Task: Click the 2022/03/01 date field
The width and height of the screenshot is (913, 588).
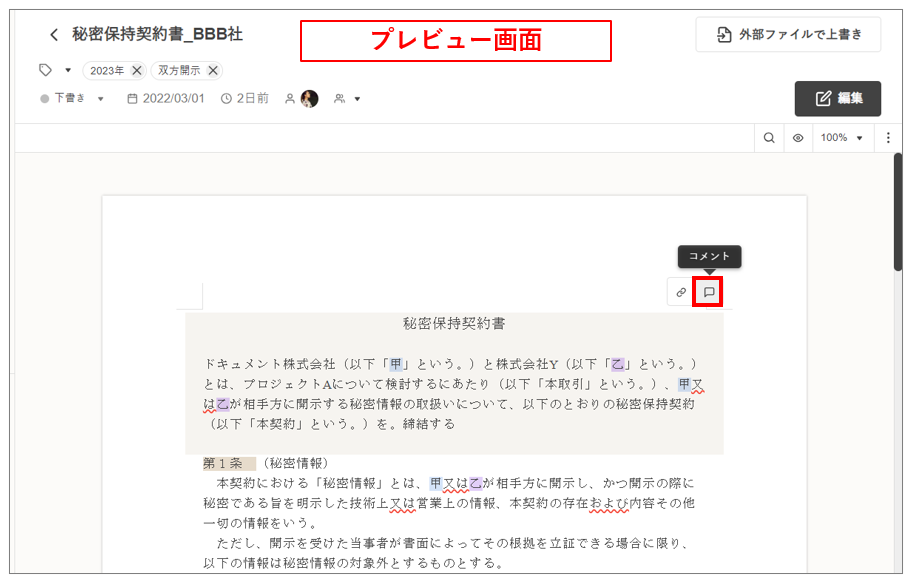Action: tap(166, 99)
